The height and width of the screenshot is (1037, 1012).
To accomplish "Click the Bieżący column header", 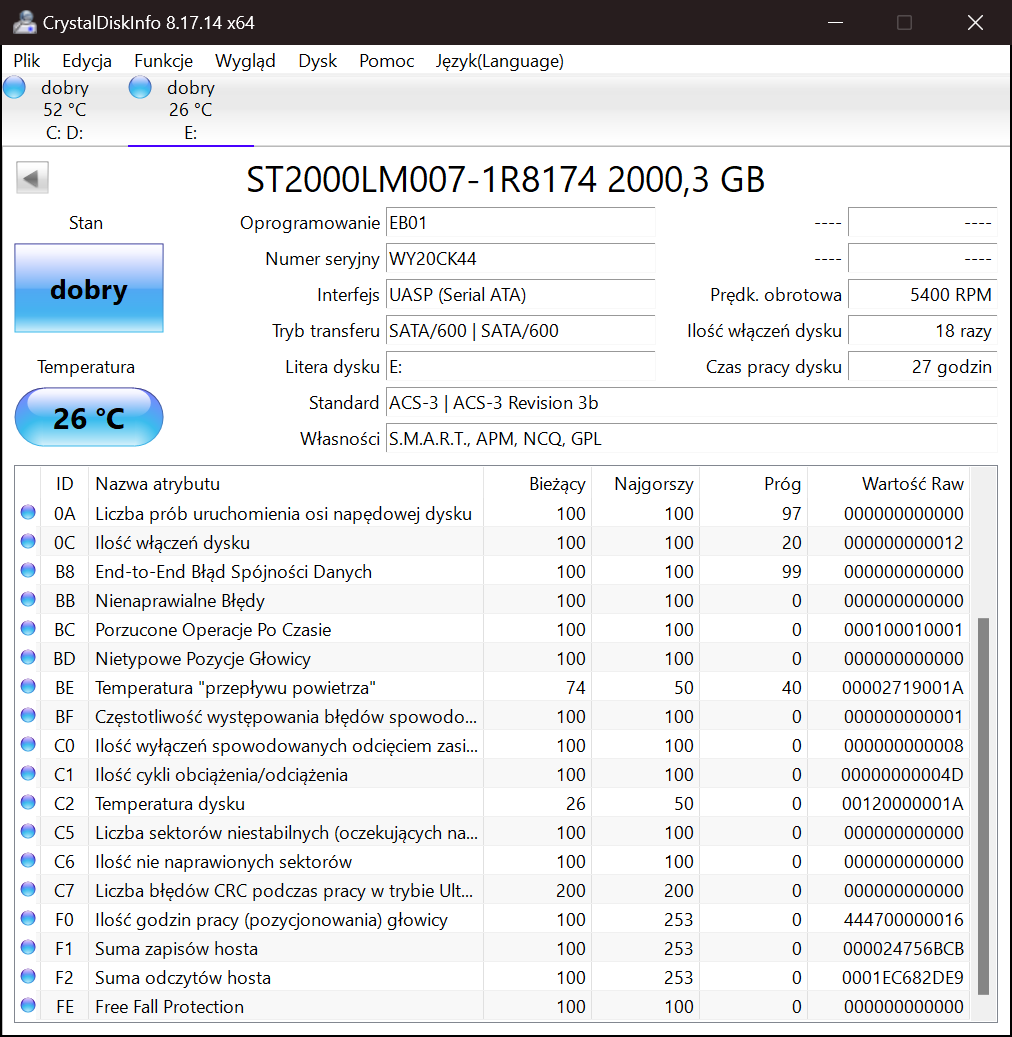I will tap(538, 483).
